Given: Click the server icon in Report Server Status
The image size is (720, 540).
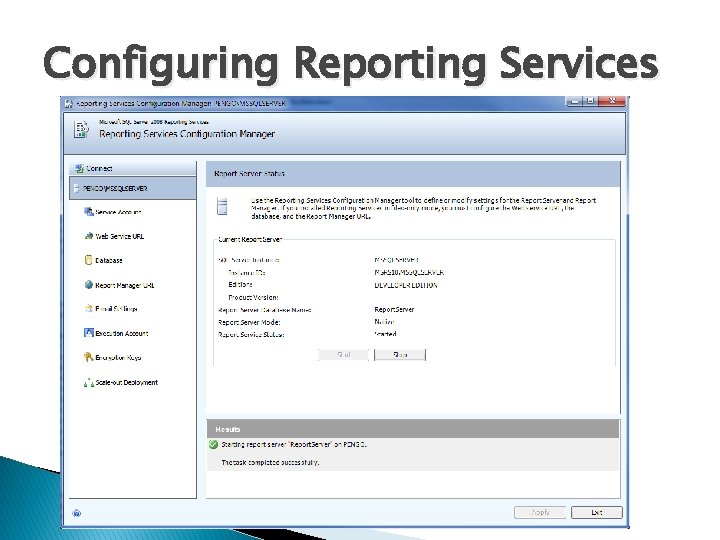Looking at the screenshot, I should click(x=222, y=206).
